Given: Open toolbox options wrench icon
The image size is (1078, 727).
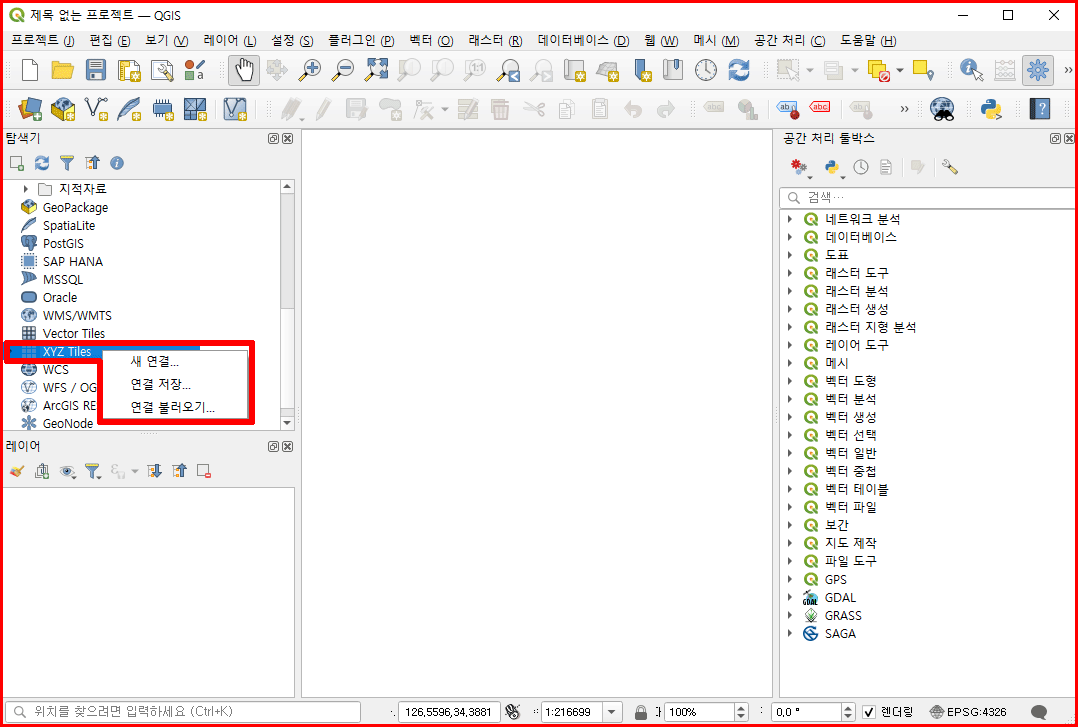Looking at the screenshot, I should [949, 167].
